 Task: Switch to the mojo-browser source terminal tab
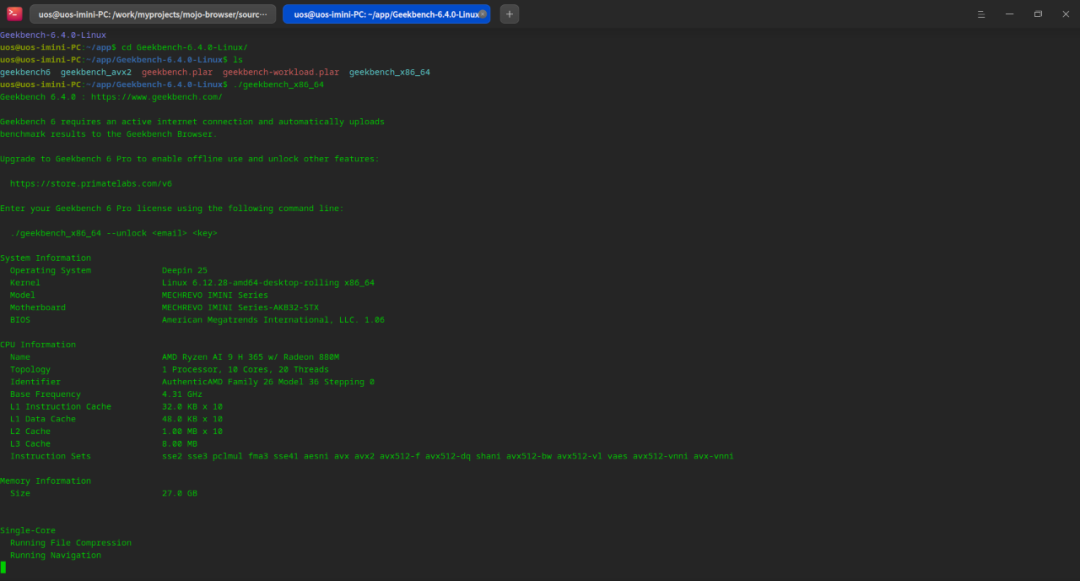coord(153,14)
